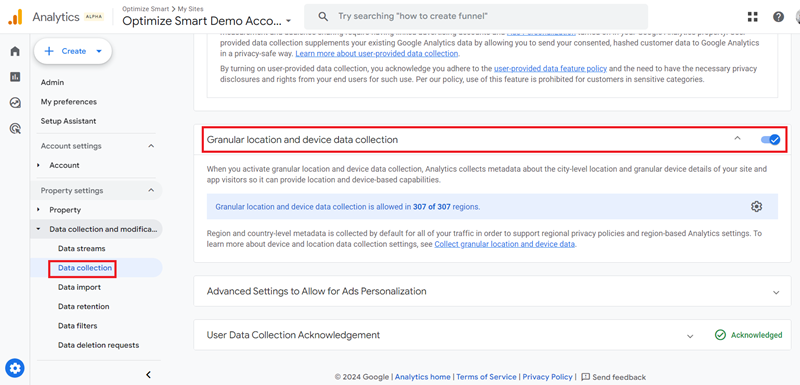Viewport: 800px width, 385px height.
Task: Open the Terms of Service footer link
Action: 486,377
